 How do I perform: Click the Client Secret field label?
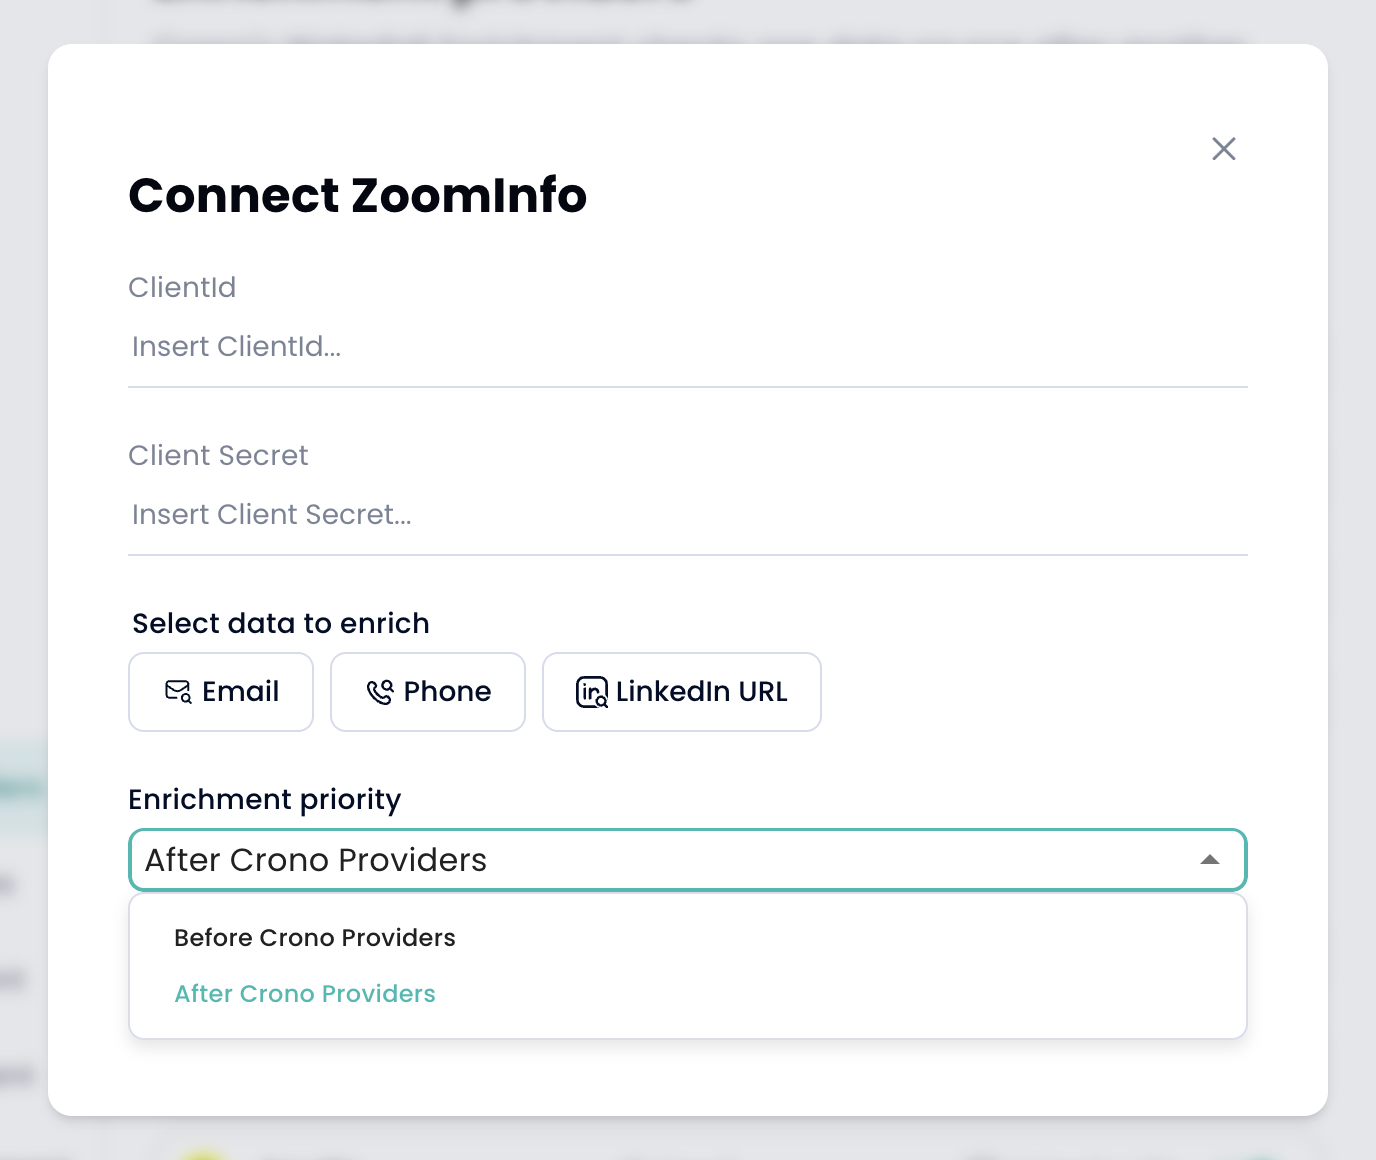click(x=218, y=456)
